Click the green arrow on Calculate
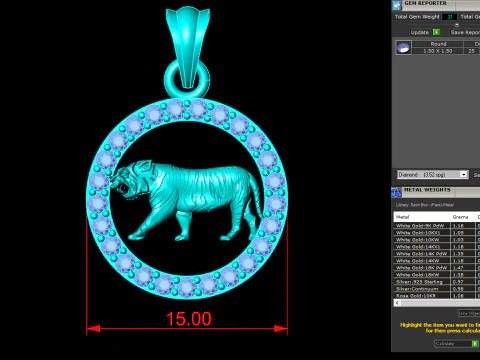480x360 pixels. click(x=475, y=343)
